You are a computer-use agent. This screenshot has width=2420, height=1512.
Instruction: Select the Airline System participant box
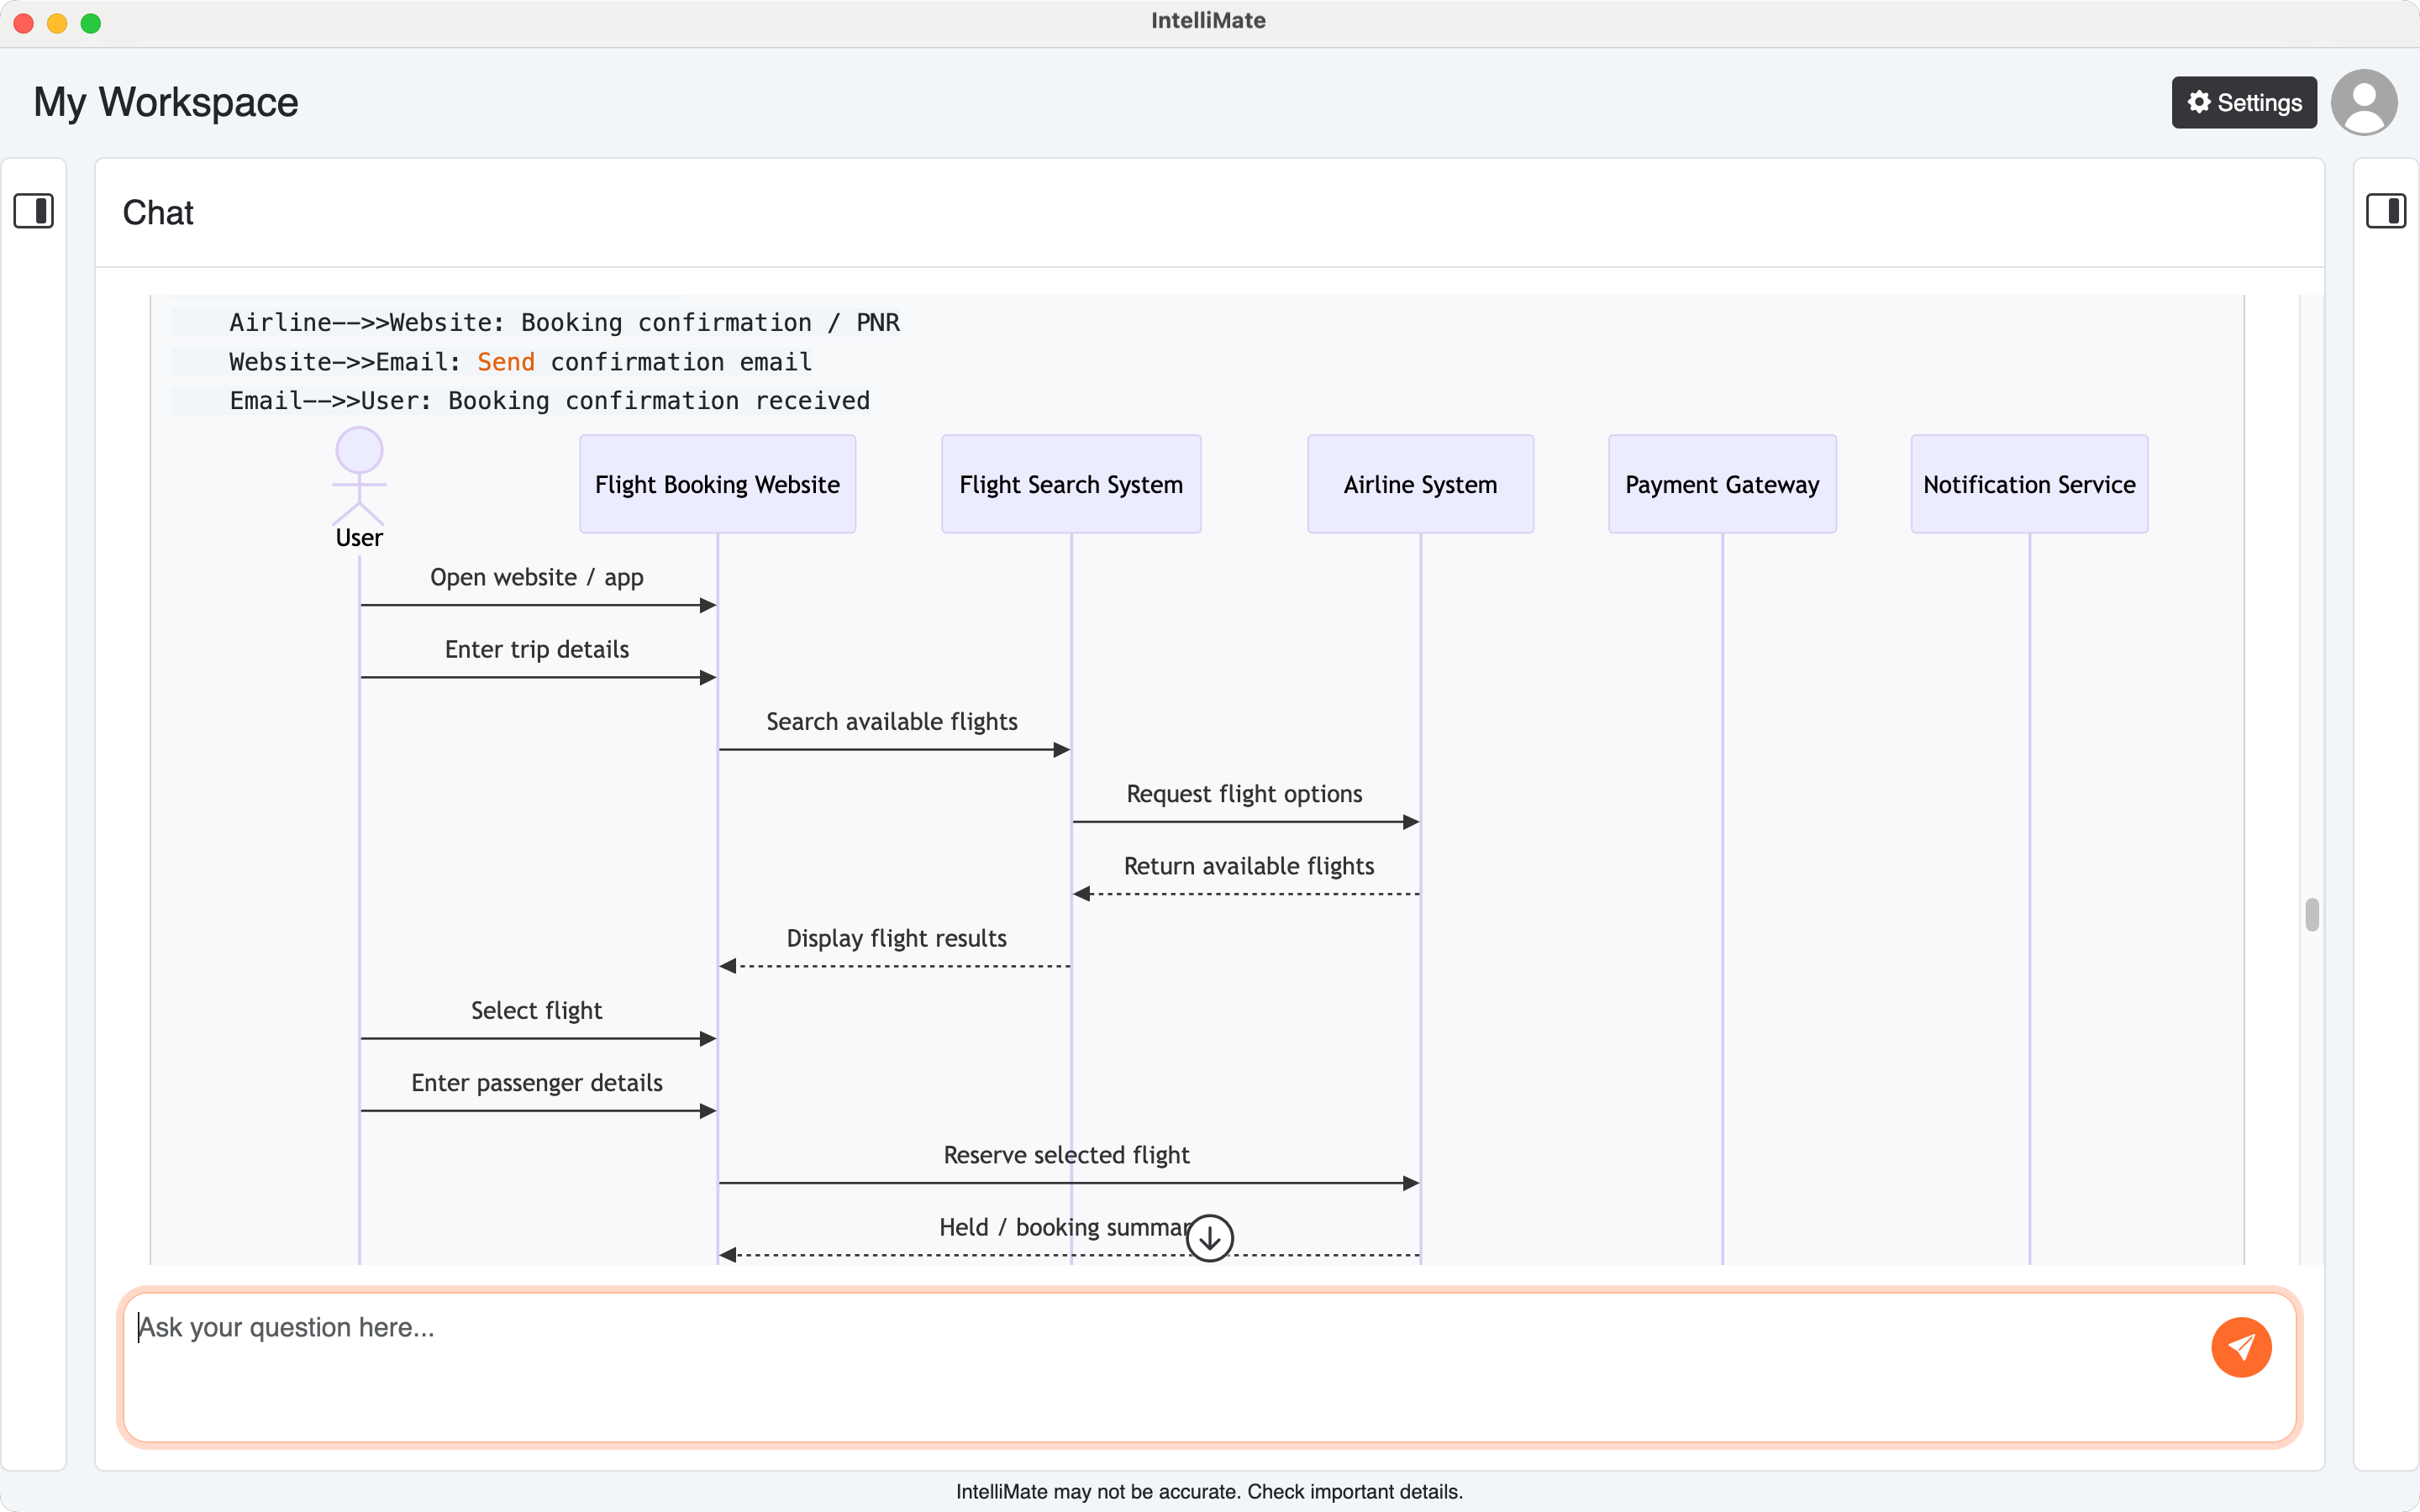pyautogui.click(x=1419, y=484)
